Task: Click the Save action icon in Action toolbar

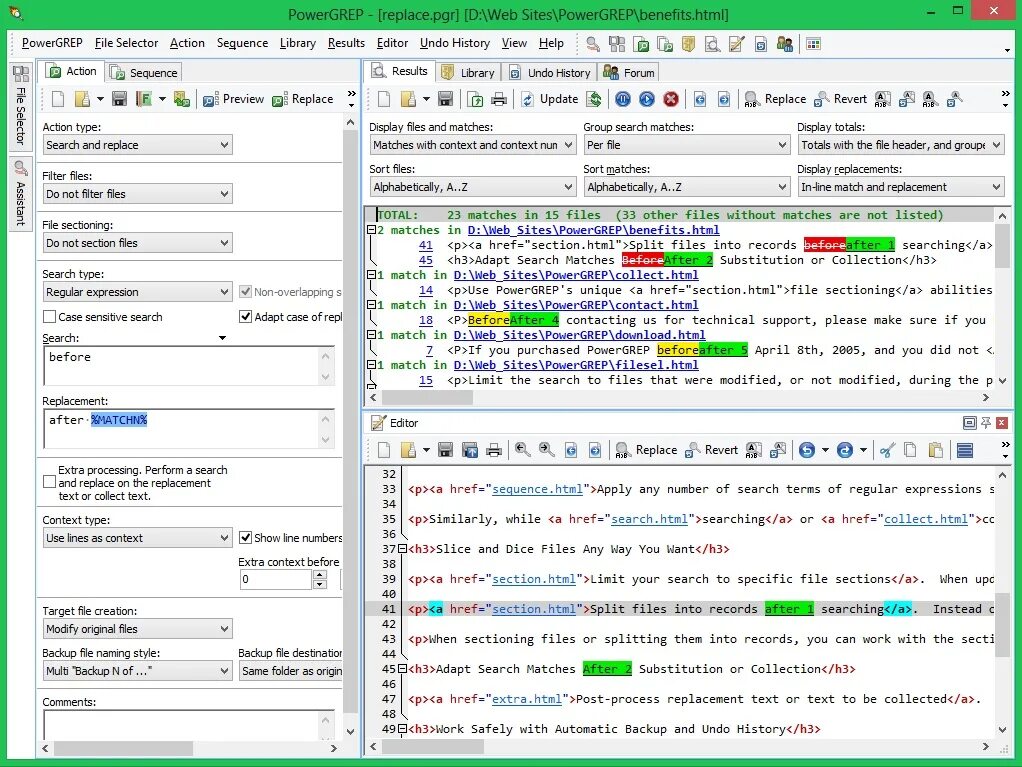Action: point(119,99)
